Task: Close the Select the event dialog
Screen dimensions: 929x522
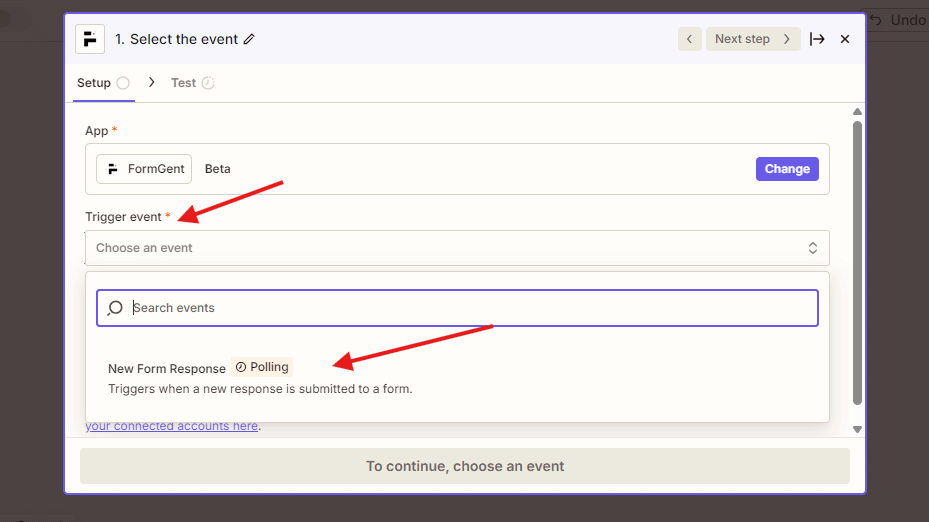Action: pyautogui.click(x=845, y=39)
